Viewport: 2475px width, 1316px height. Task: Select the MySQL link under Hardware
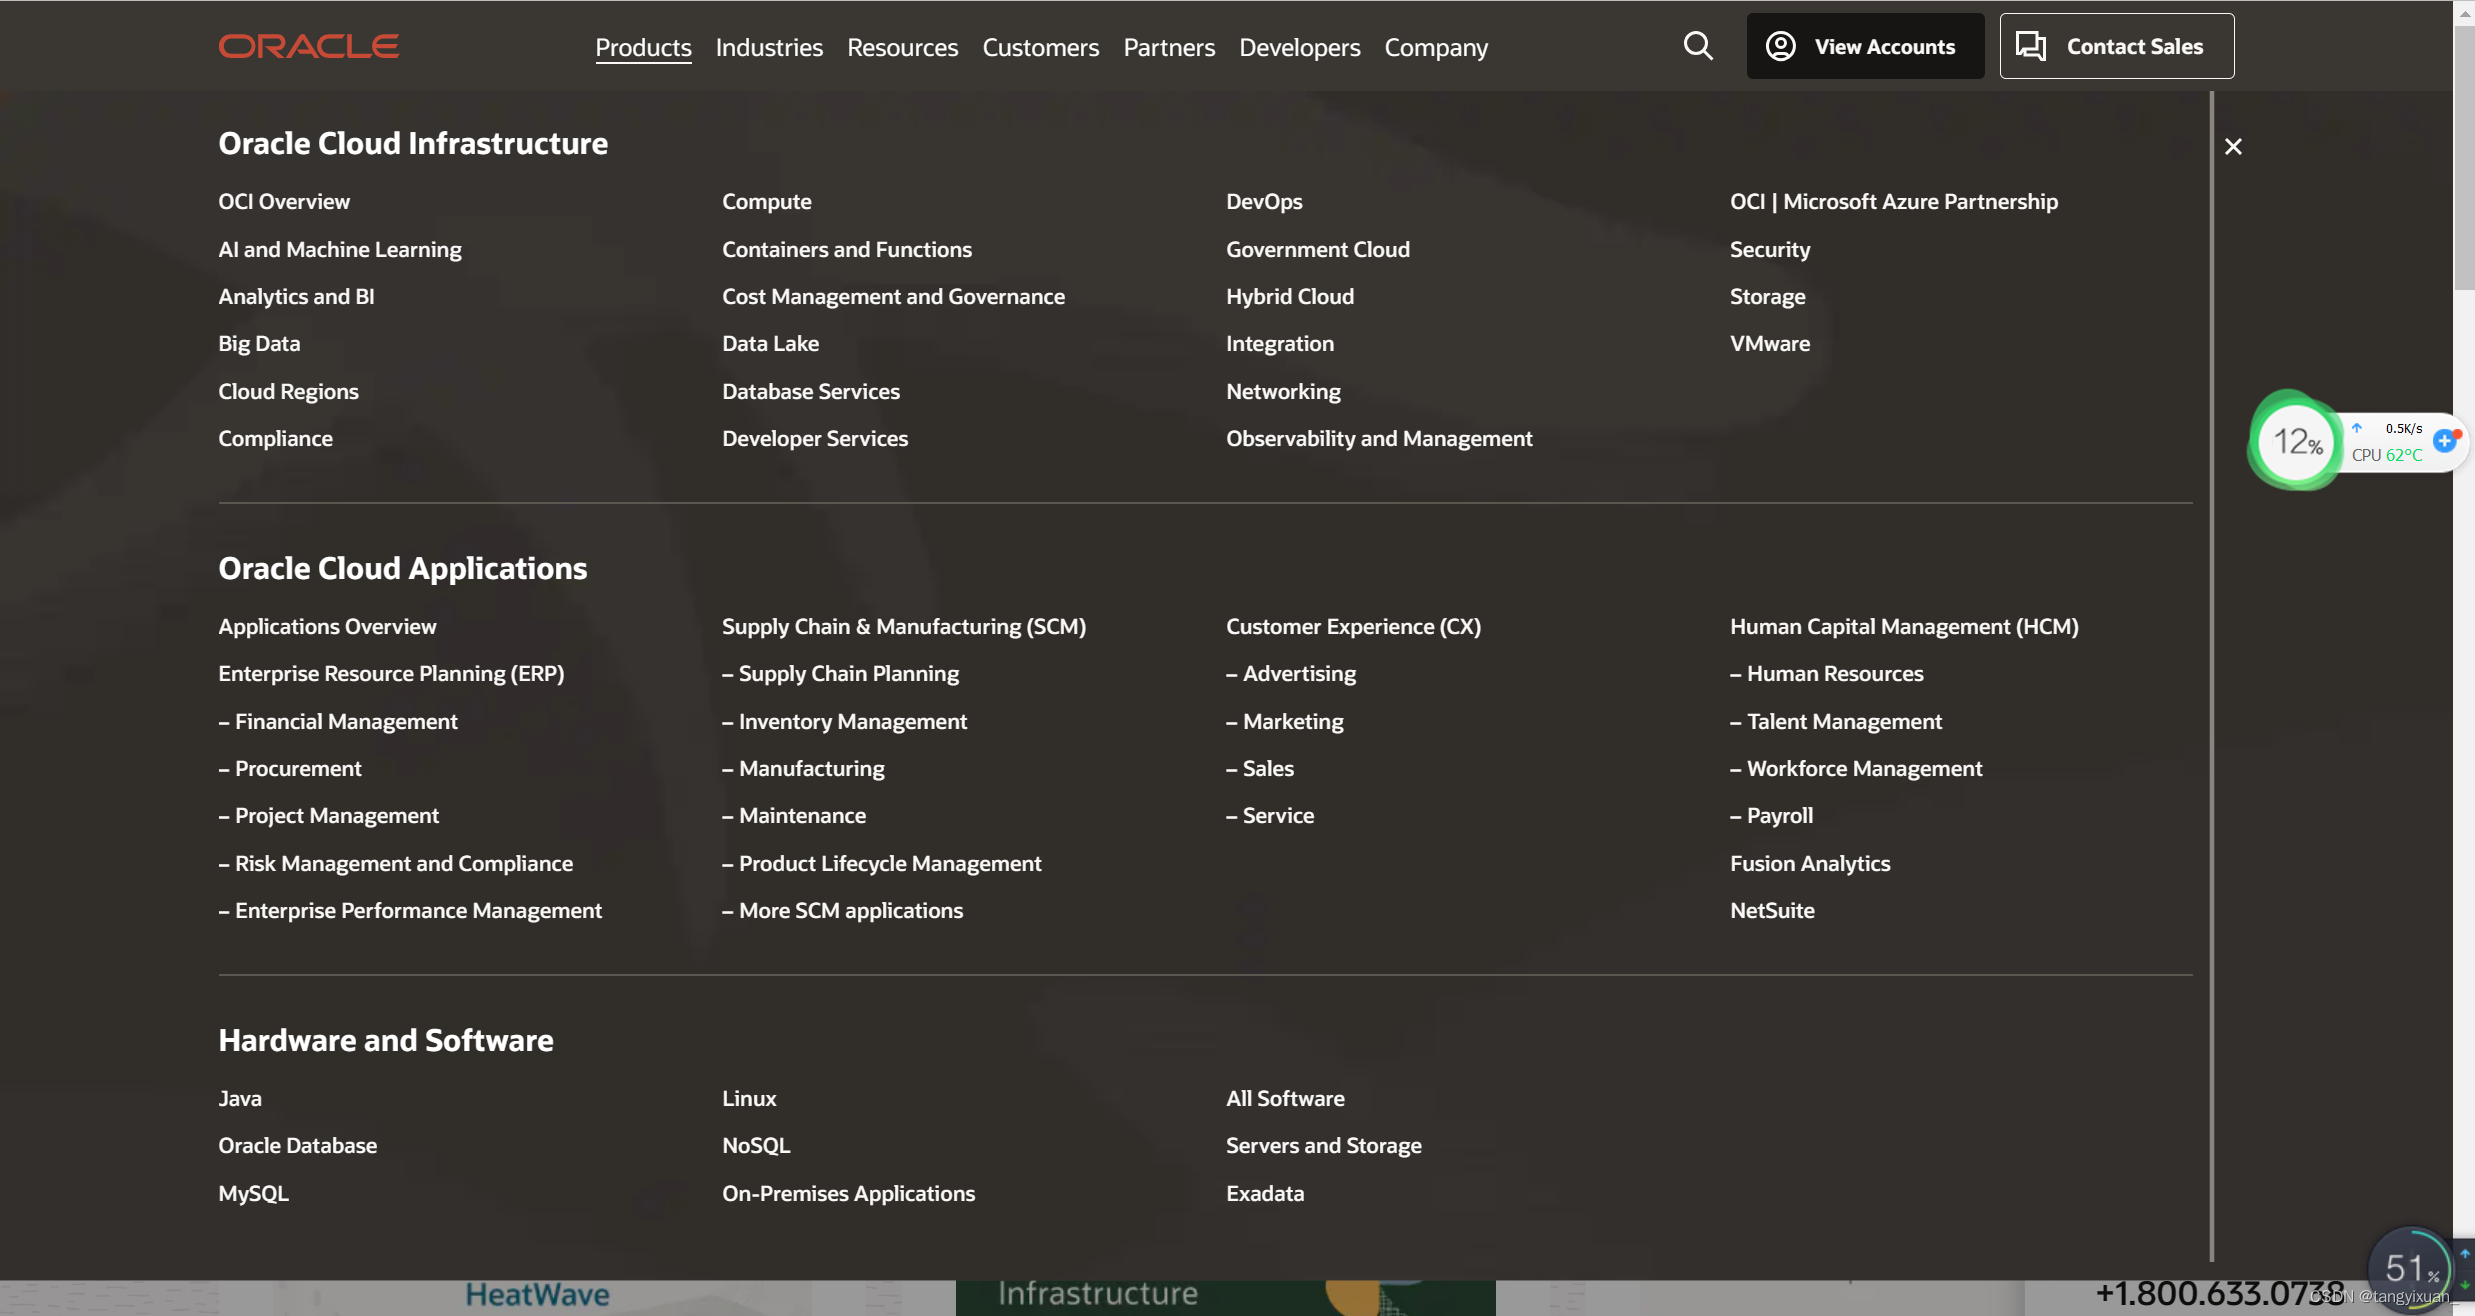pyautogui.click(x=253, y=1194)
